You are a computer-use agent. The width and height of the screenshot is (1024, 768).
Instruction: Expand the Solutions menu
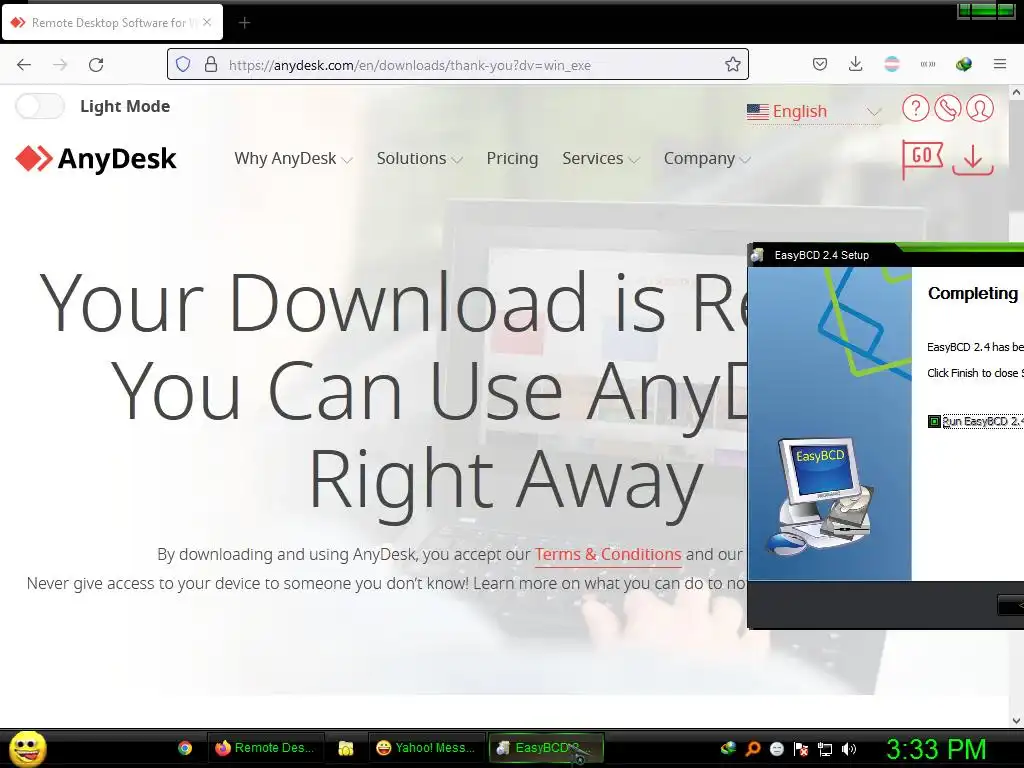pos(419,158)
